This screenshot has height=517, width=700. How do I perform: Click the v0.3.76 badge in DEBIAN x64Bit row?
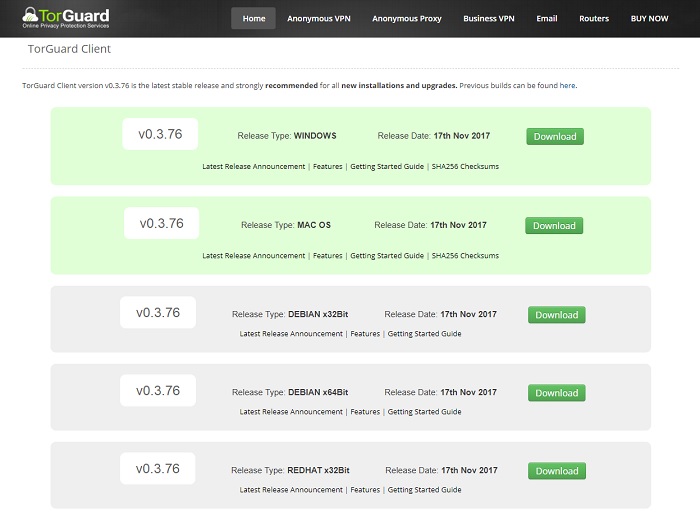[158, 391]
